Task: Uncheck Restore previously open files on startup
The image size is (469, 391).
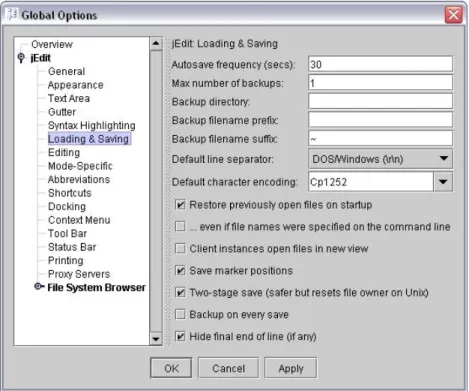Action: (180, 205)
